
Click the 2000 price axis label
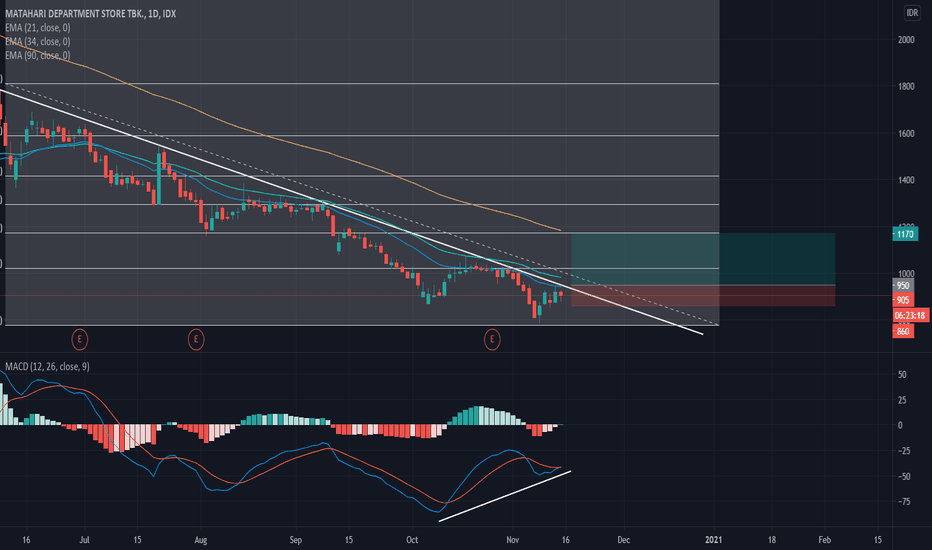tap(906, 40)
